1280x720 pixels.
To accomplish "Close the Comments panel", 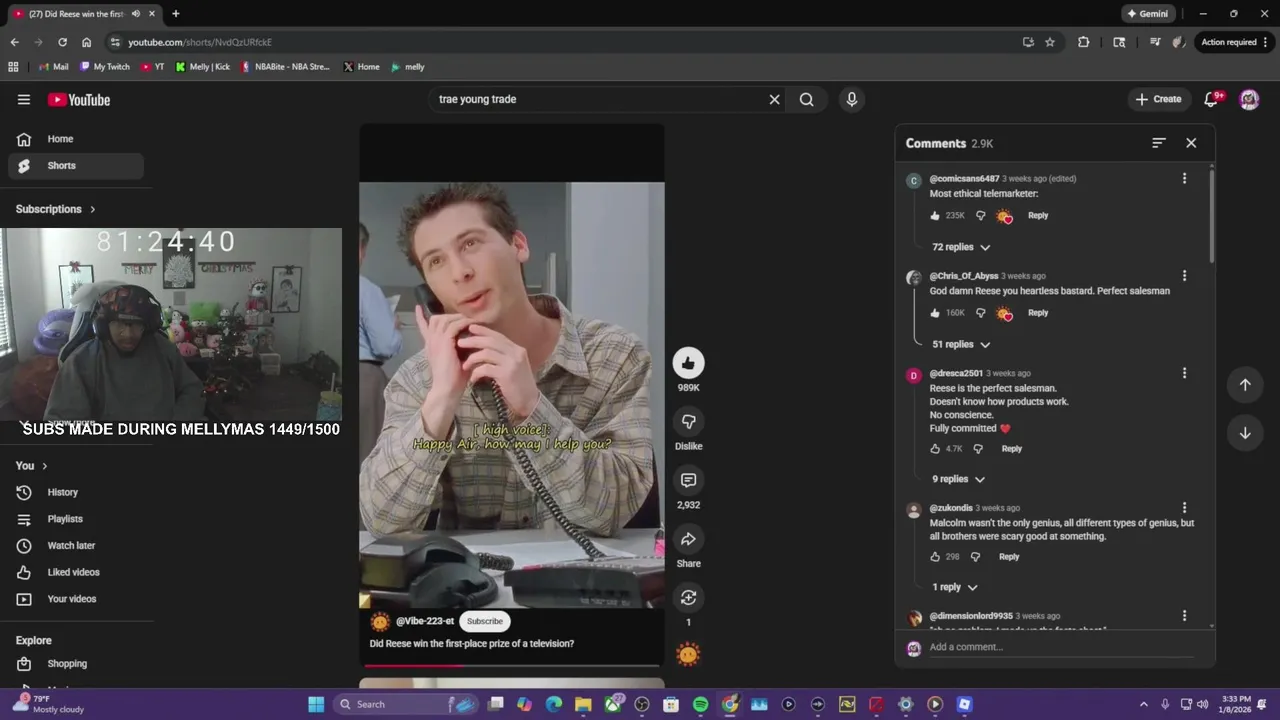I will [x=1191, y=143].
